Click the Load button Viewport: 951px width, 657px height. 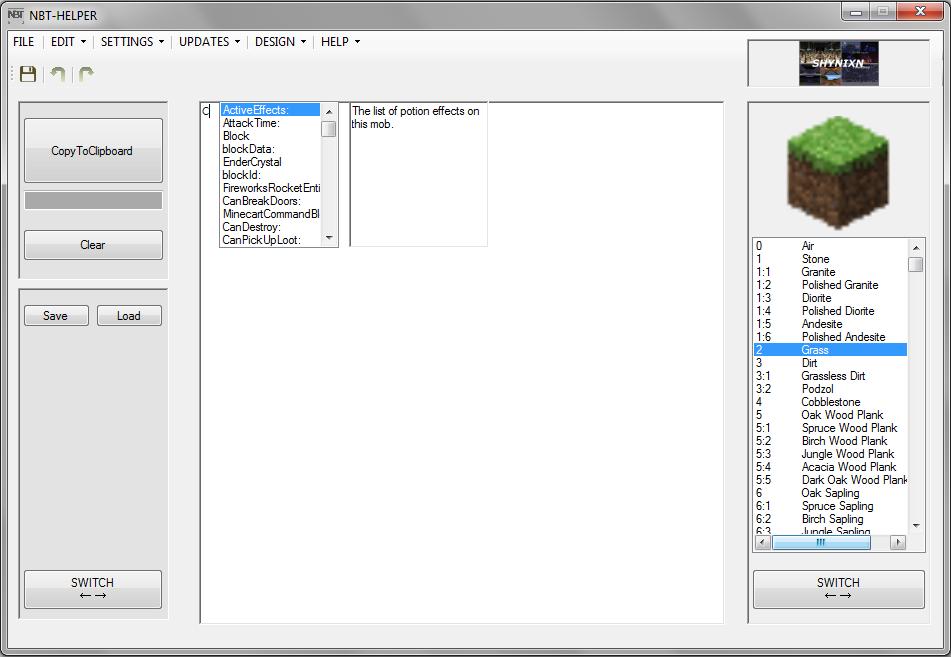click(x=127, y=314)
